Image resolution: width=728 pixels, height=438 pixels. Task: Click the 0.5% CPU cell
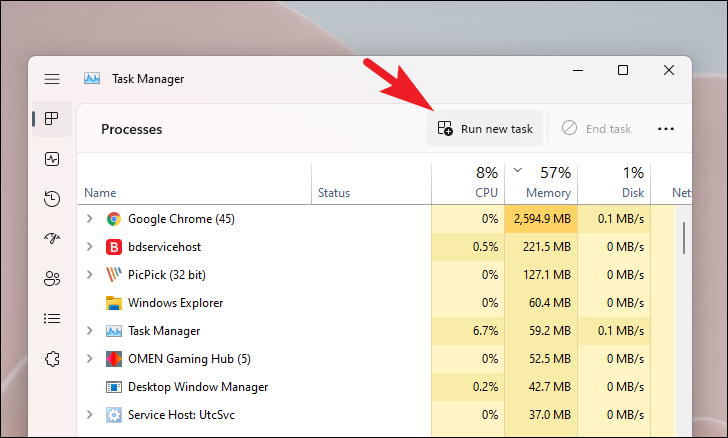pos(468,247)
